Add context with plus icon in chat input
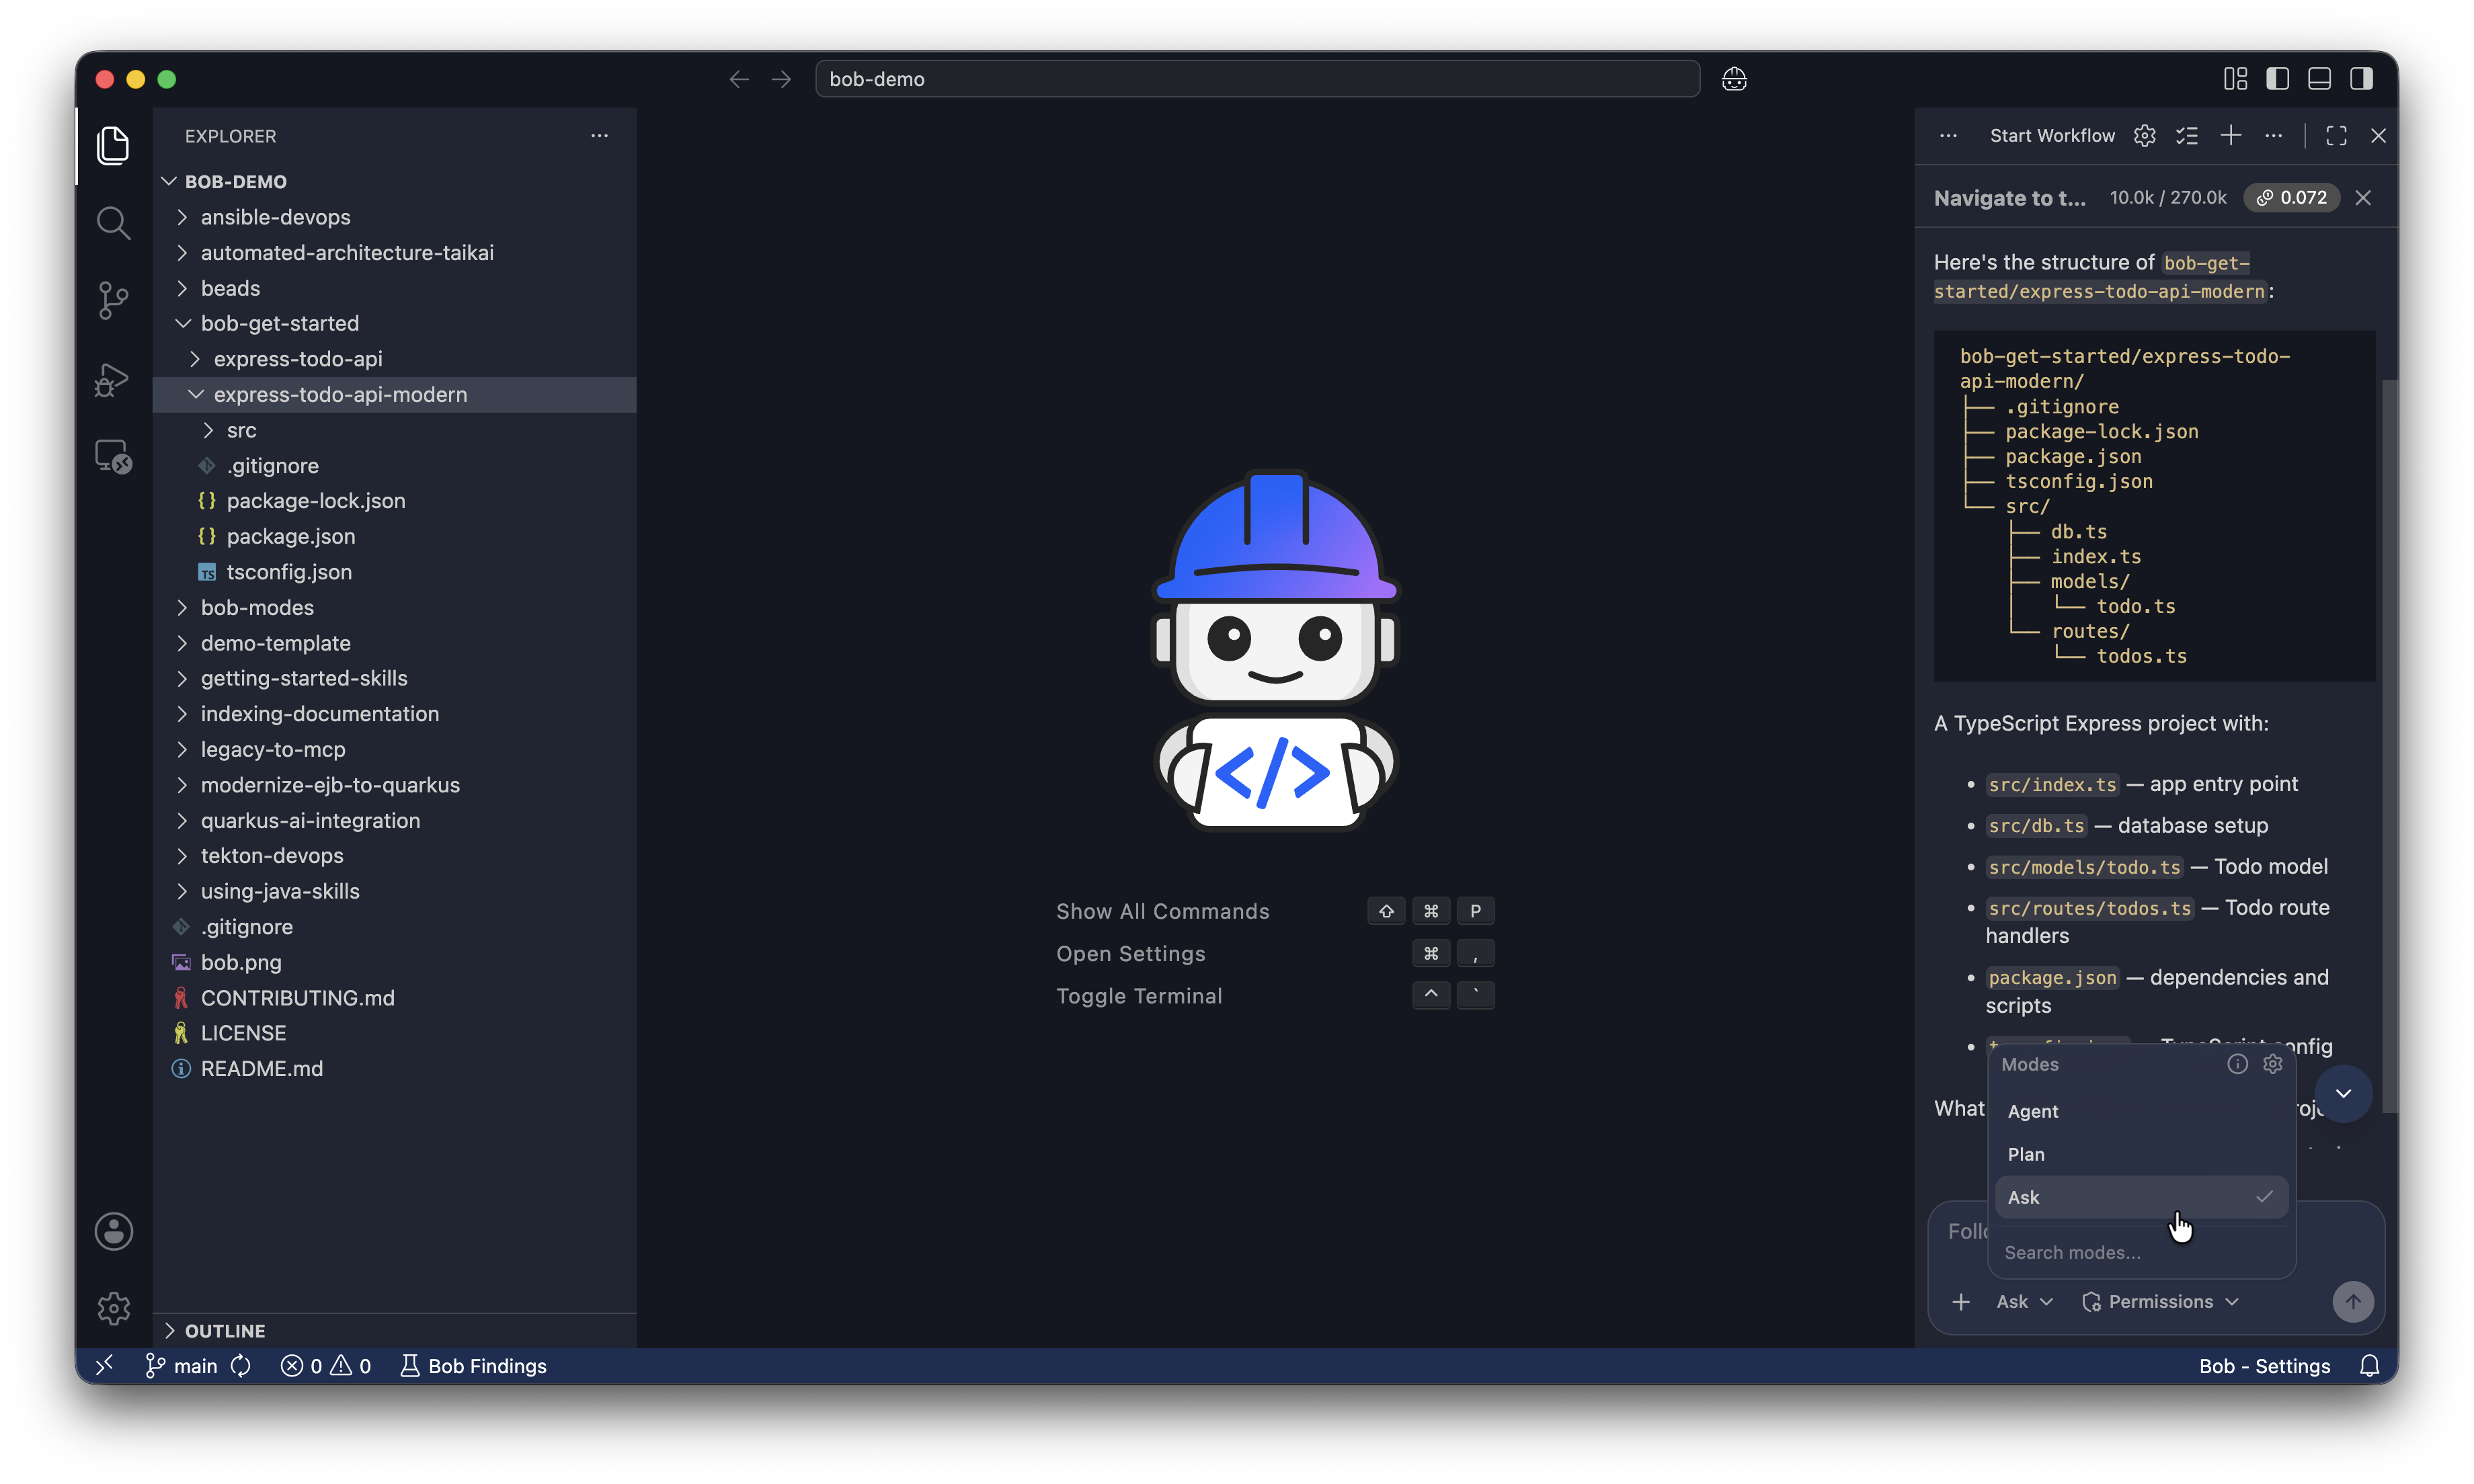 [1960, 1301]
